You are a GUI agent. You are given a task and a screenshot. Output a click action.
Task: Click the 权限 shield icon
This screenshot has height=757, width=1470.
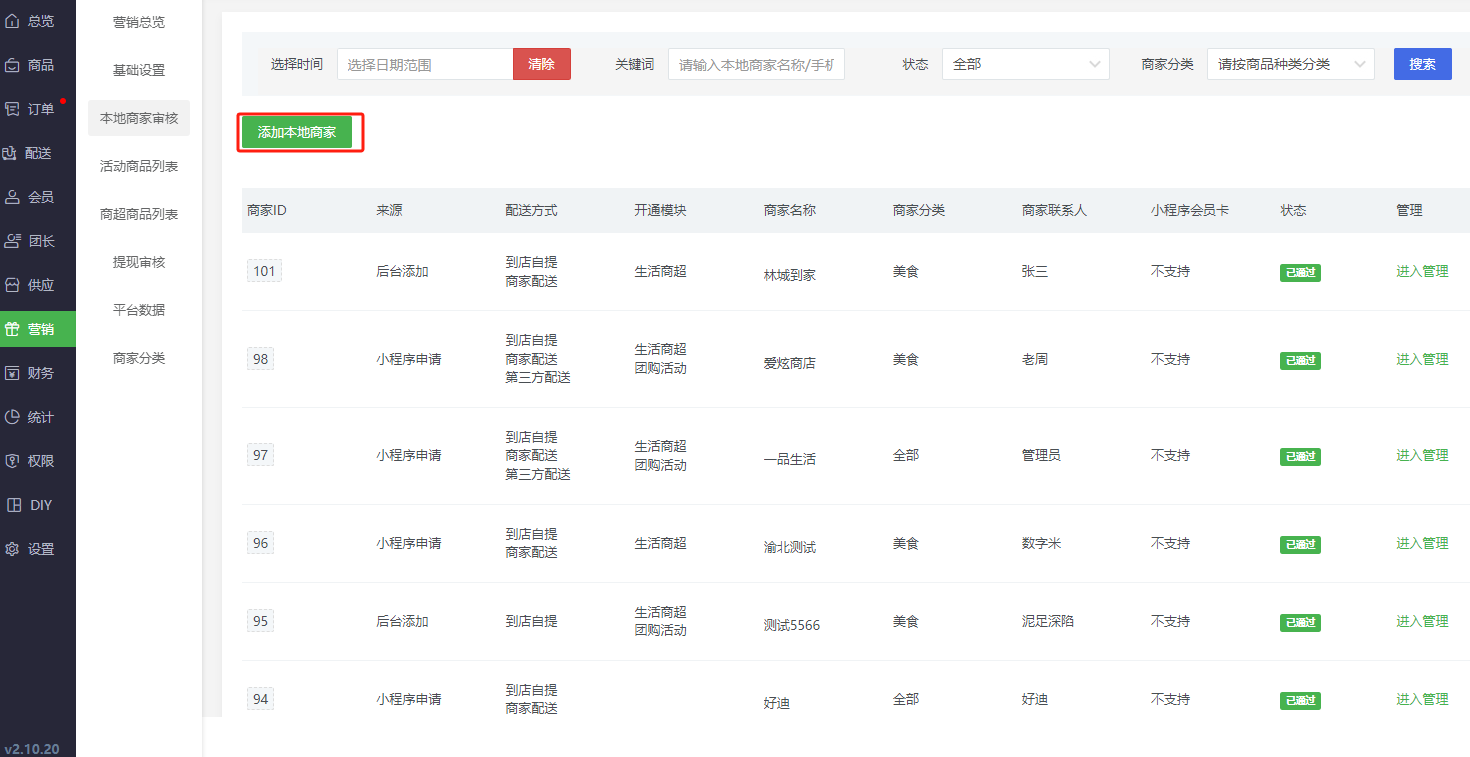pyautogui.click(x=13, y=461)
